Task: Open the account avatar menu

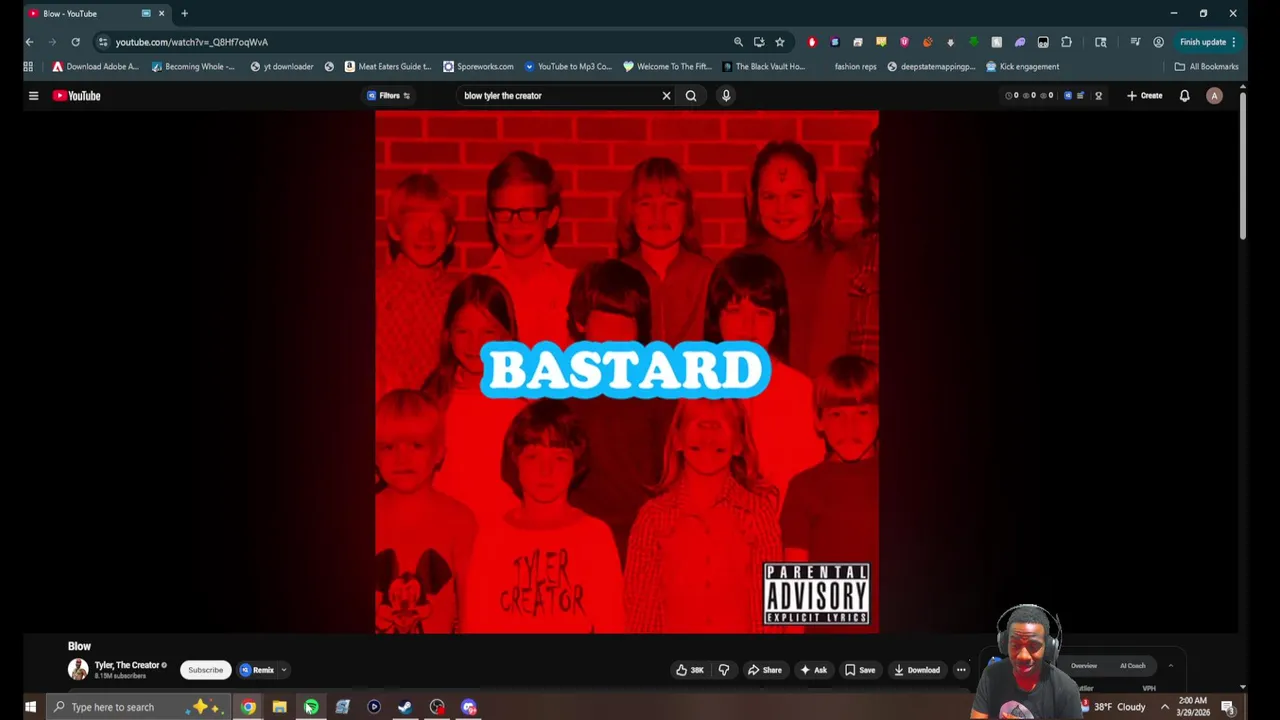Action: [x=1214, y=96]
